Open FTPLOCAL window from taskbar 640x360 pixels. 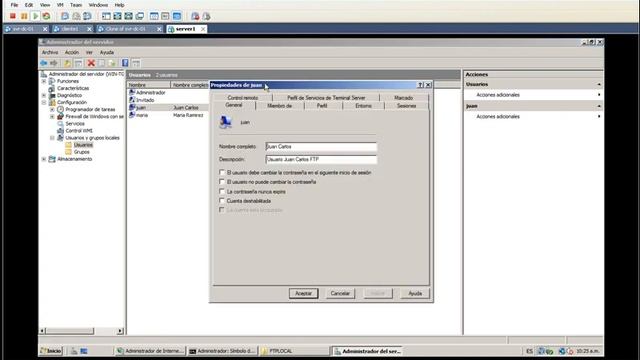(x=294, y=351)
